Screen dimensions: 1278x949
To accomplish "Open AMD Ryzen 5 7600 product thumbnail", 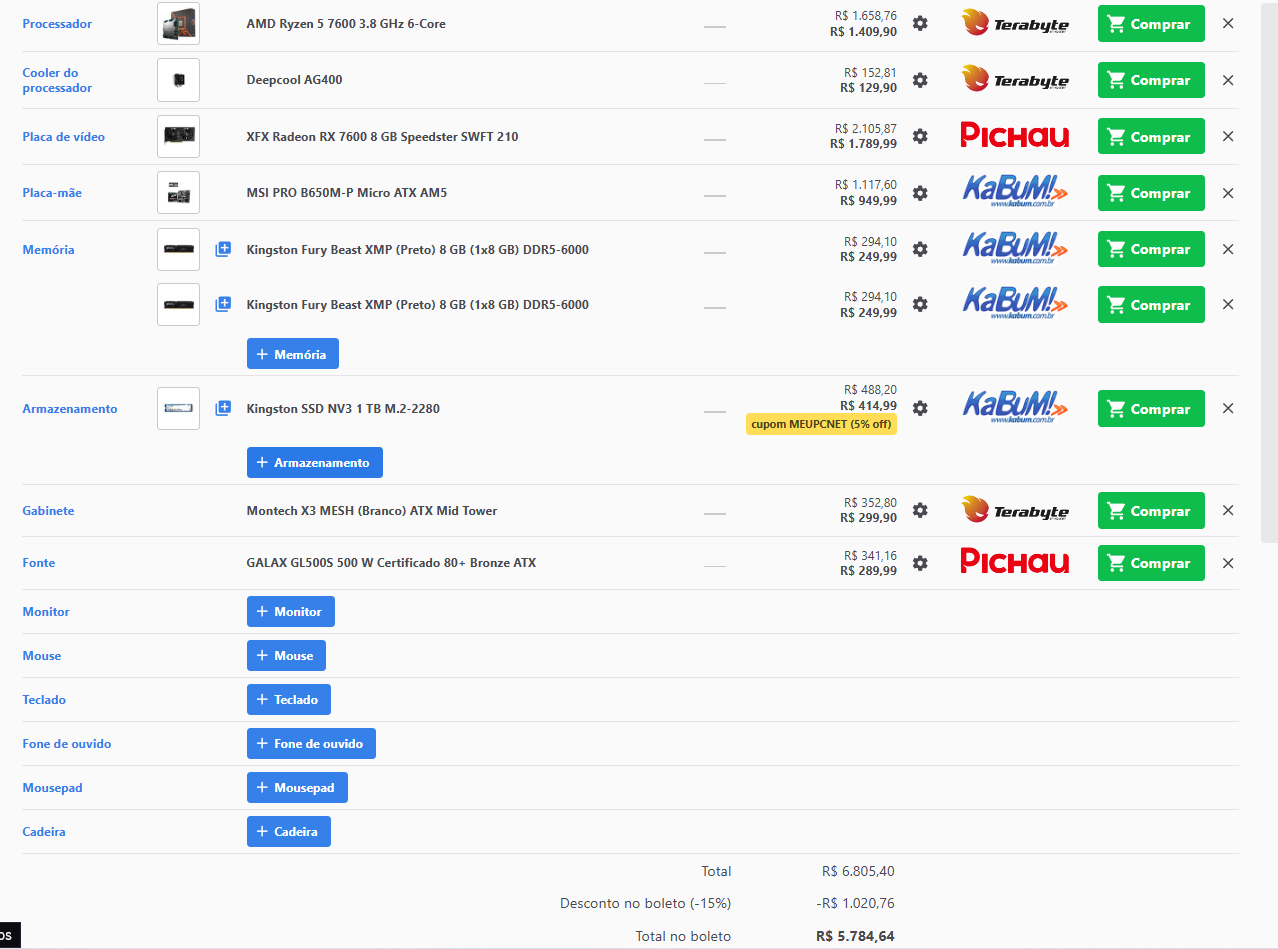I will coord(178,23).
